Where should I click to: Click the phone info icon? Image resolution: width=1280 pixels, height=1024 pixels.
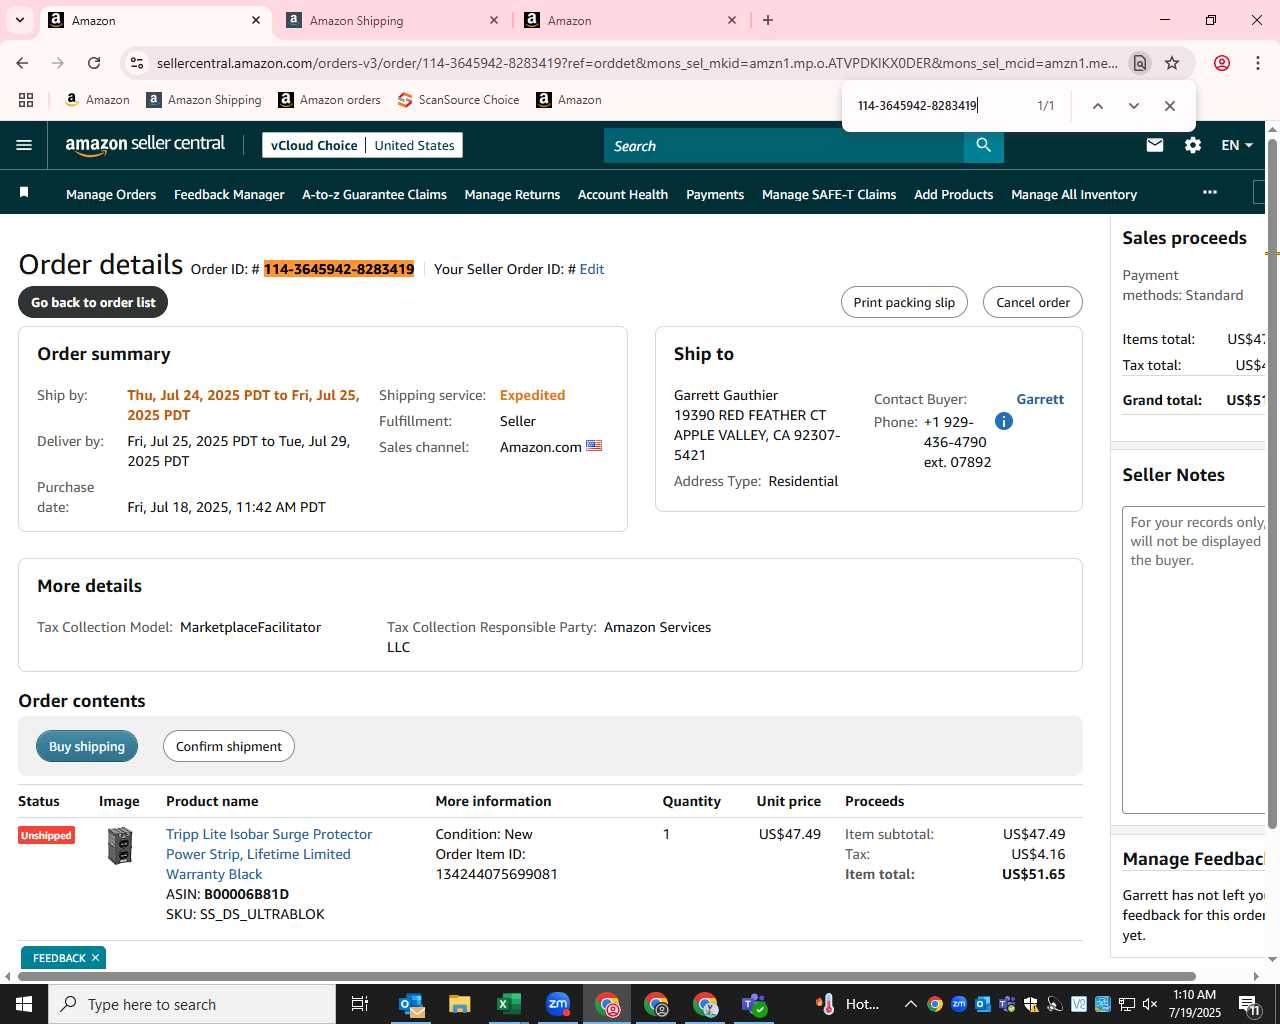pyautogui.click(x=1004, y=421)
